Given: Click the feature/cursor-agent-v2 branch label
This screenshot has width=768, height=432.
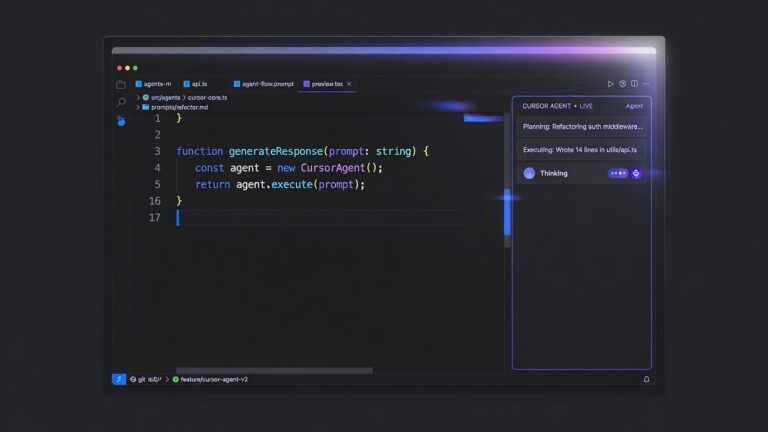Looking at the screenshot, I should click(214, 379).
